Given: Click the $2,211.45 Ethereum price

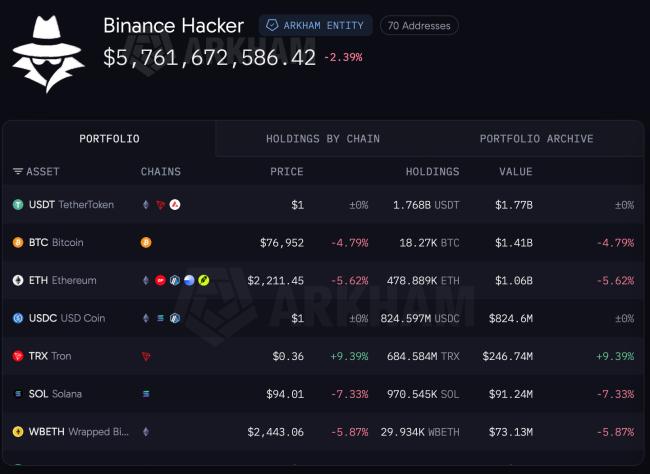Looking at the screenshot, I should 276,281.
